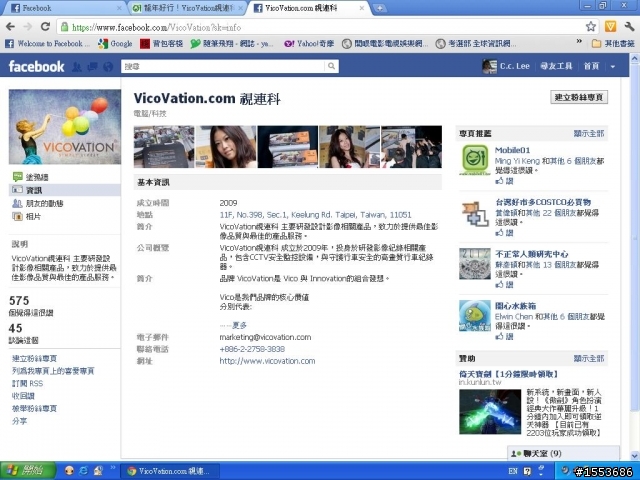Open 倚天寶劍 game ad image
Viewport: 640px width, 480px height.
pos(490,411)
